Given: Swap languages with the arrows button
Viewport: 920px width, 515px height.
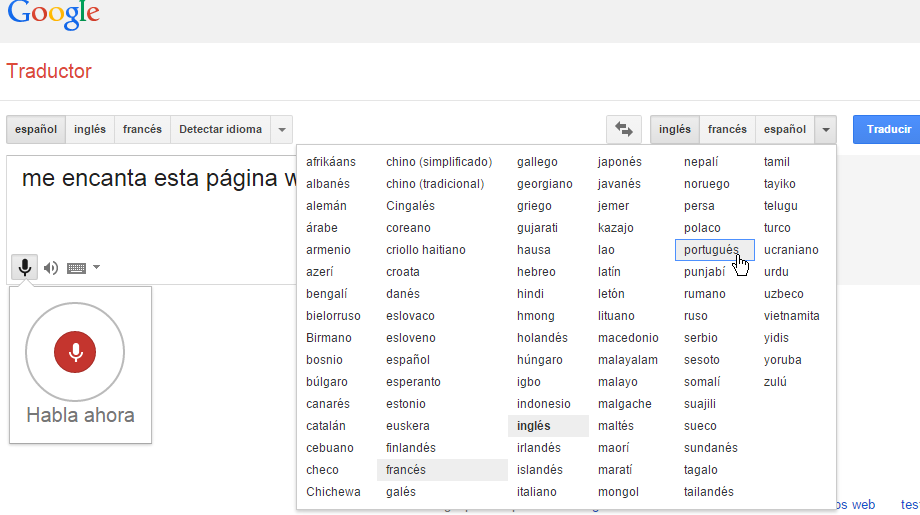Looking at the screenshot, I should tap(624, 129).
